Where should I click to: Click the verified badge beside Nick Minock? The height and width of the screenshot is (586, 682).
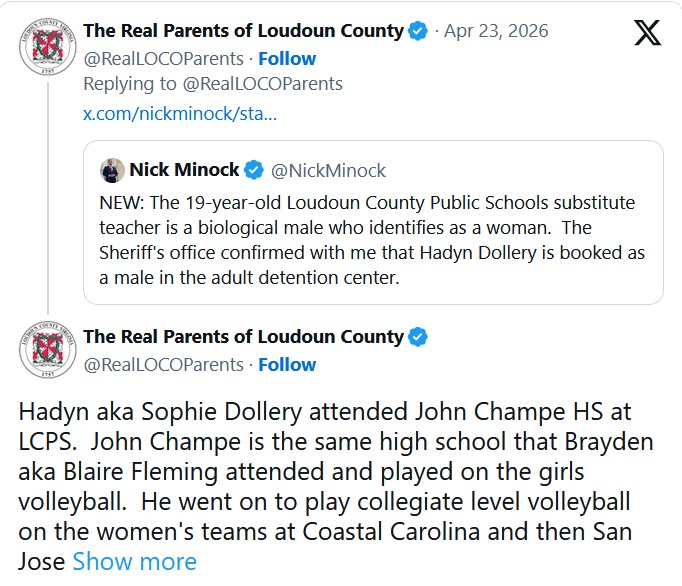[x=255, y=170]
